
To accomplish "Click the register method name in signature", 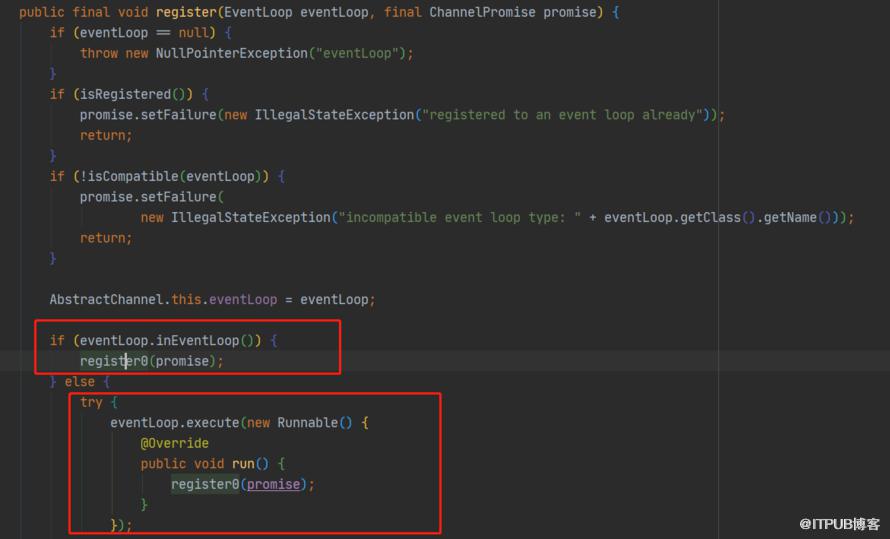I will [186, 12].
